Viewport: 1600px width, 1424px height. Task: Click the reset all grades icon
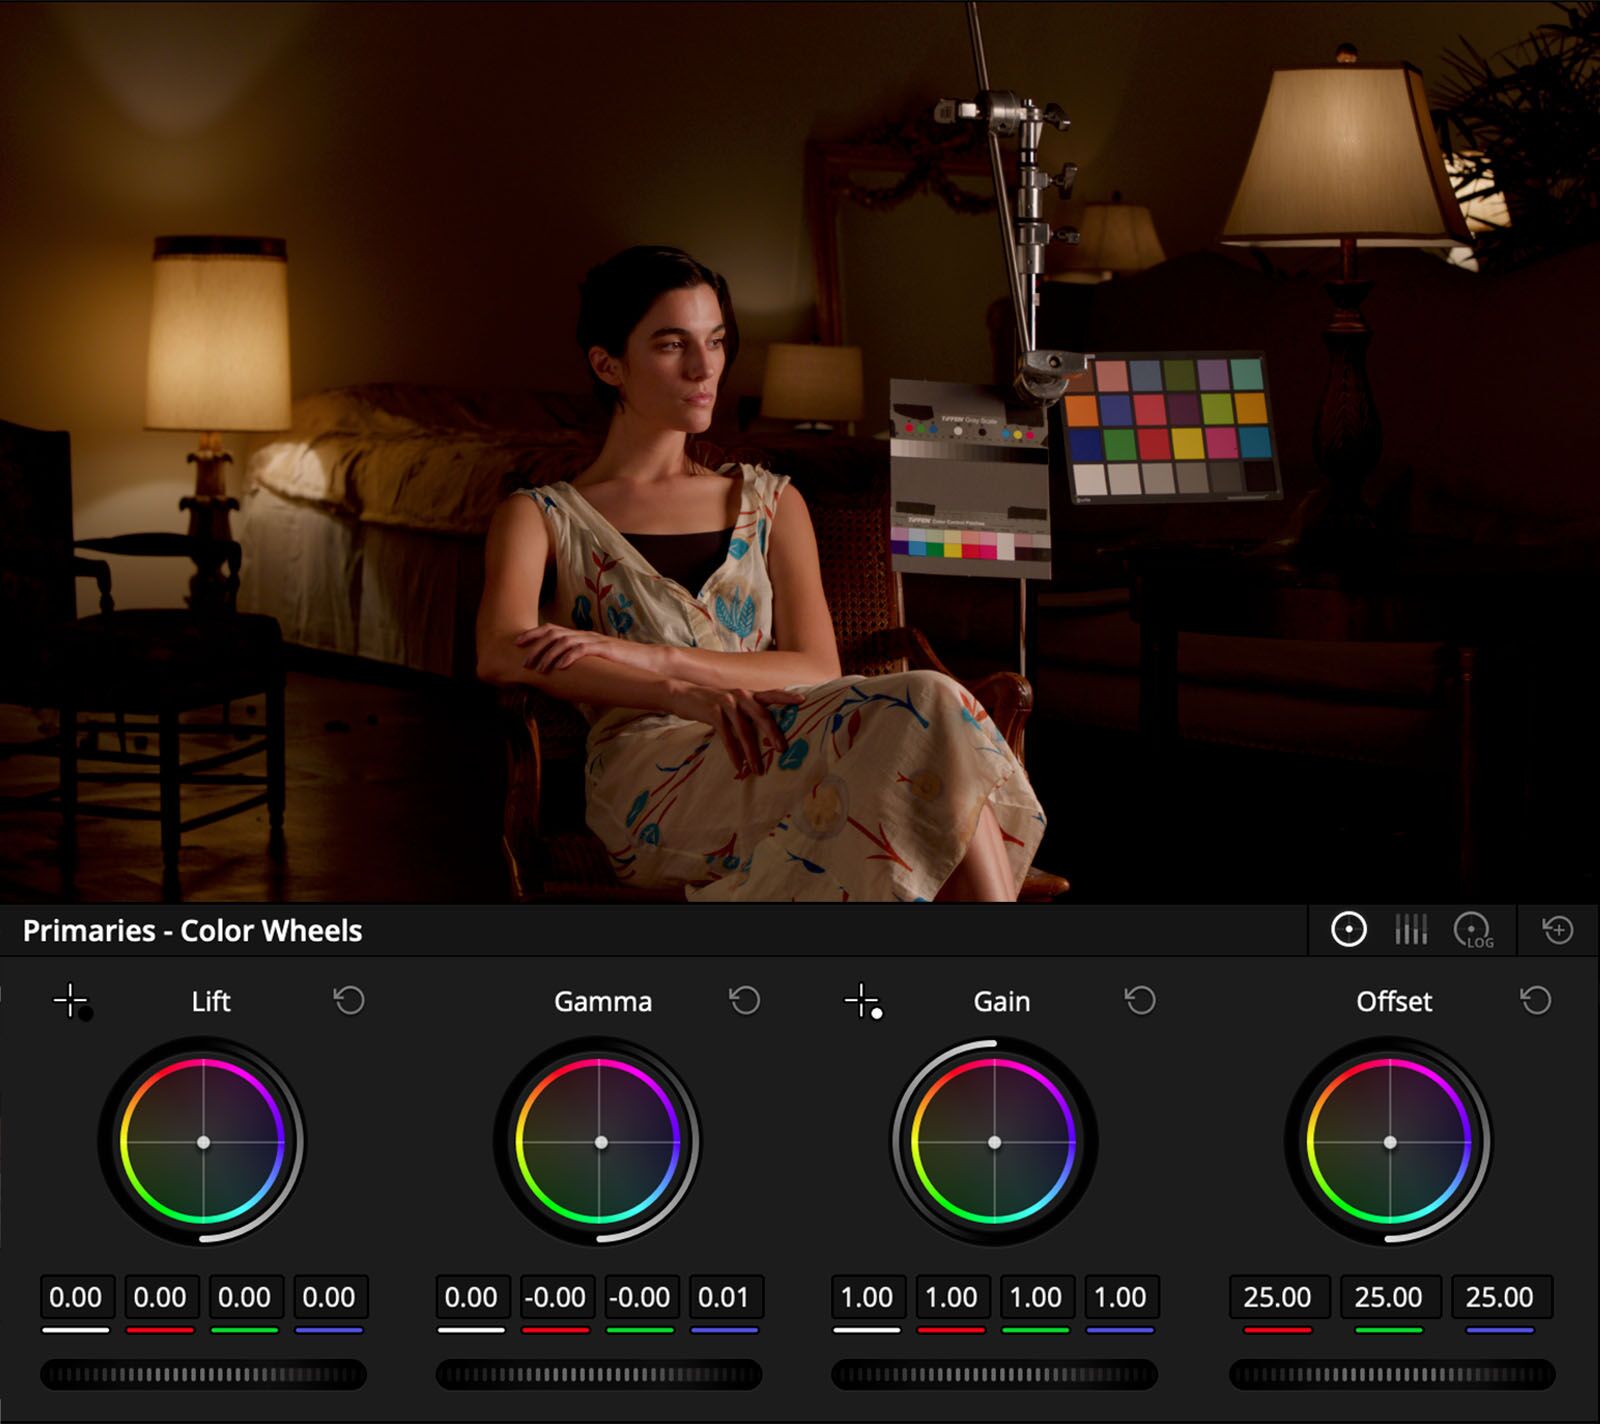point(1557,929)
